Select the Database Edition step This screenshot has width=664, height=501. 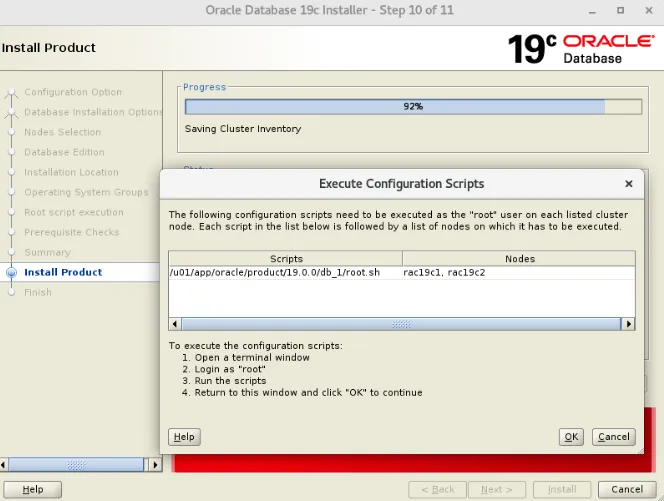64,152
